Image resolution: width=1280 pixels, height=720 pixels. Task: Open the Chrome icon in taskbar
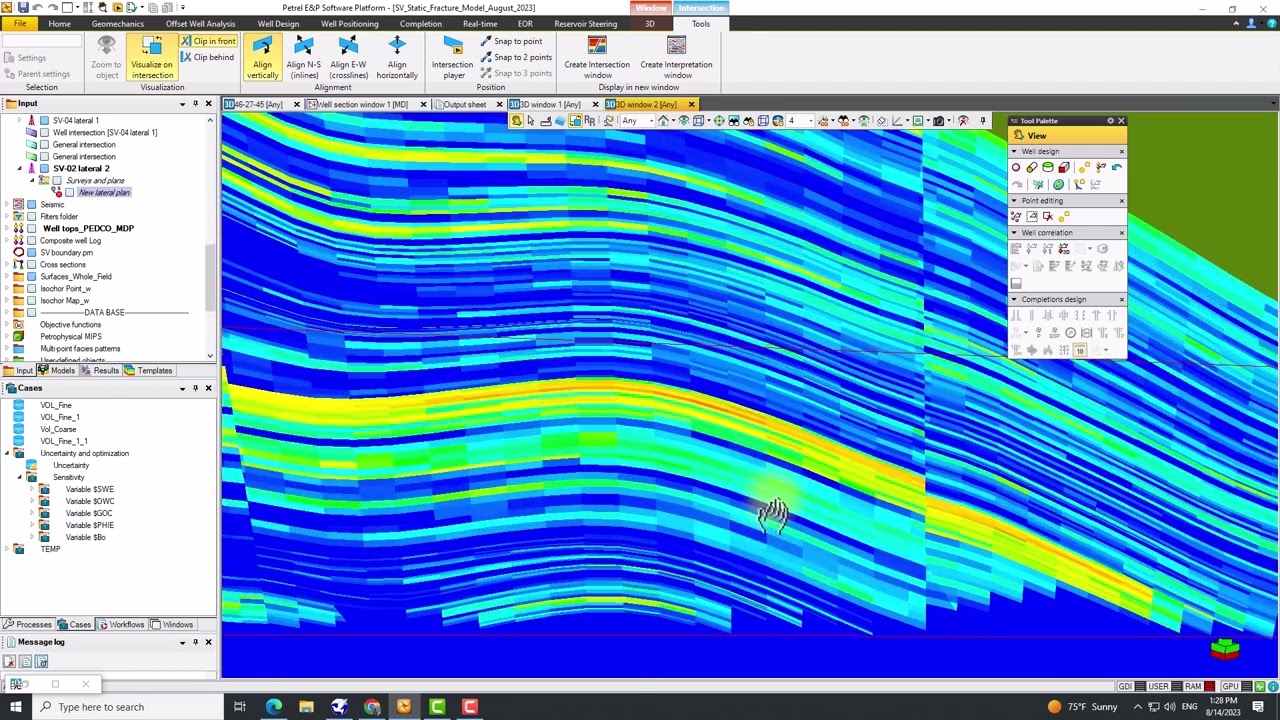(372, 707)
